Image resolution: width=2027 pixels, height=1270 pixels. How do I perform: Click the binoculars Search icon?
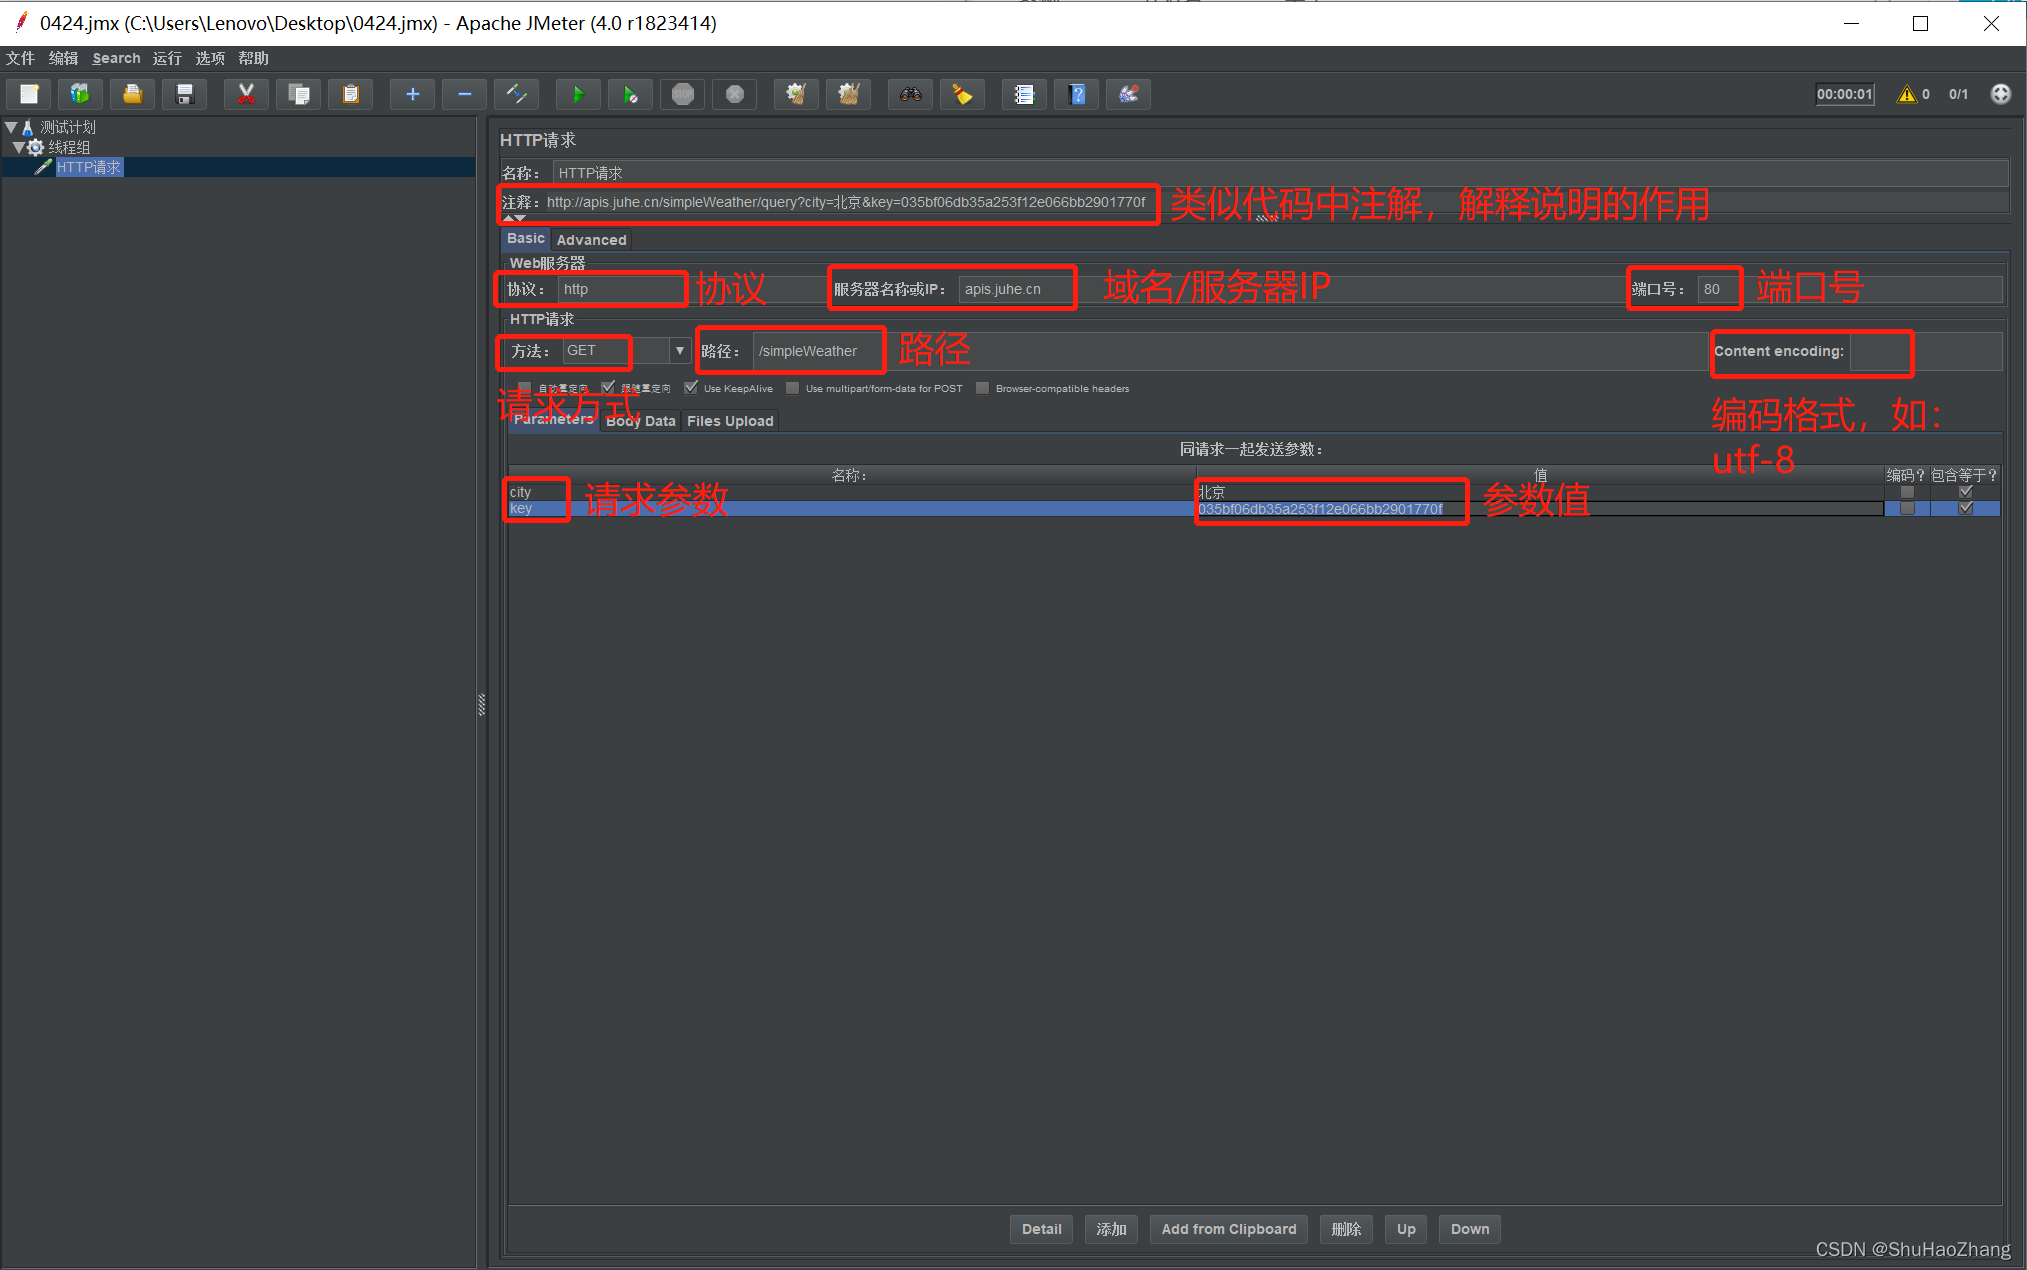910,94
